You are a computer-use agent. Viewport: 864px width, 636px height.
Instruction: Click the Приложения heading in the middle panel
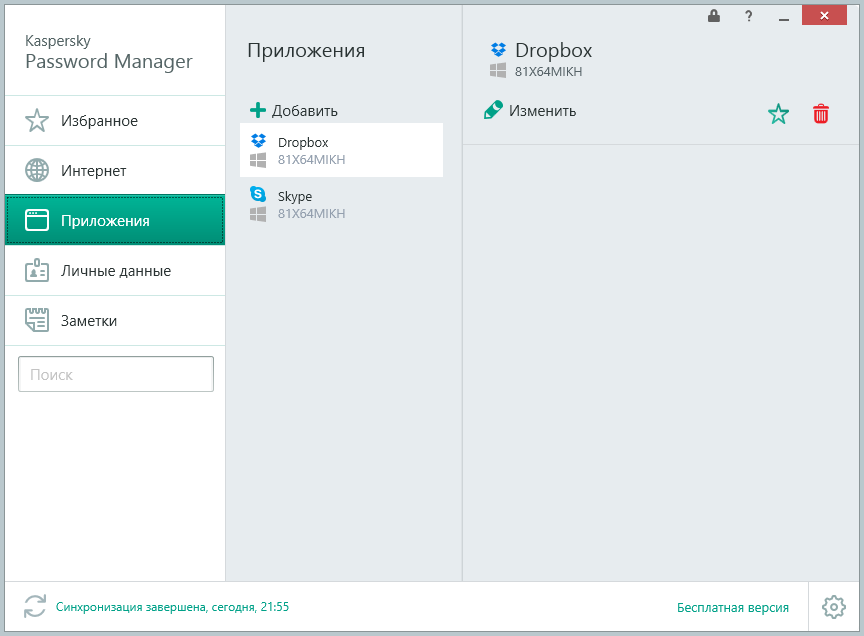tap(306, 51)
